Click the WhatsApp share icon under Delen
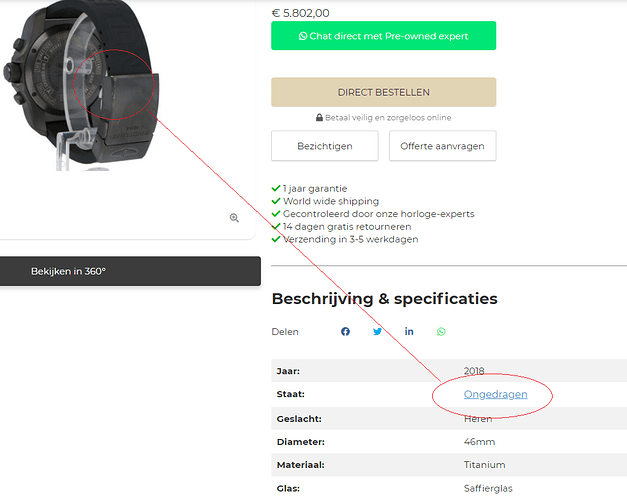 [441, 331]
